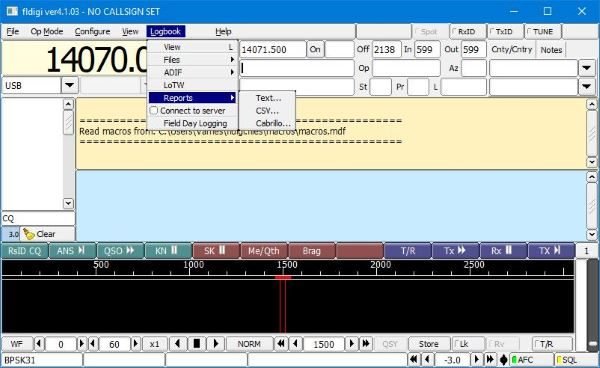Viewport: 600px width, 368px height.
Task: Enable the TUNE toggle
Action: [542, 31]
